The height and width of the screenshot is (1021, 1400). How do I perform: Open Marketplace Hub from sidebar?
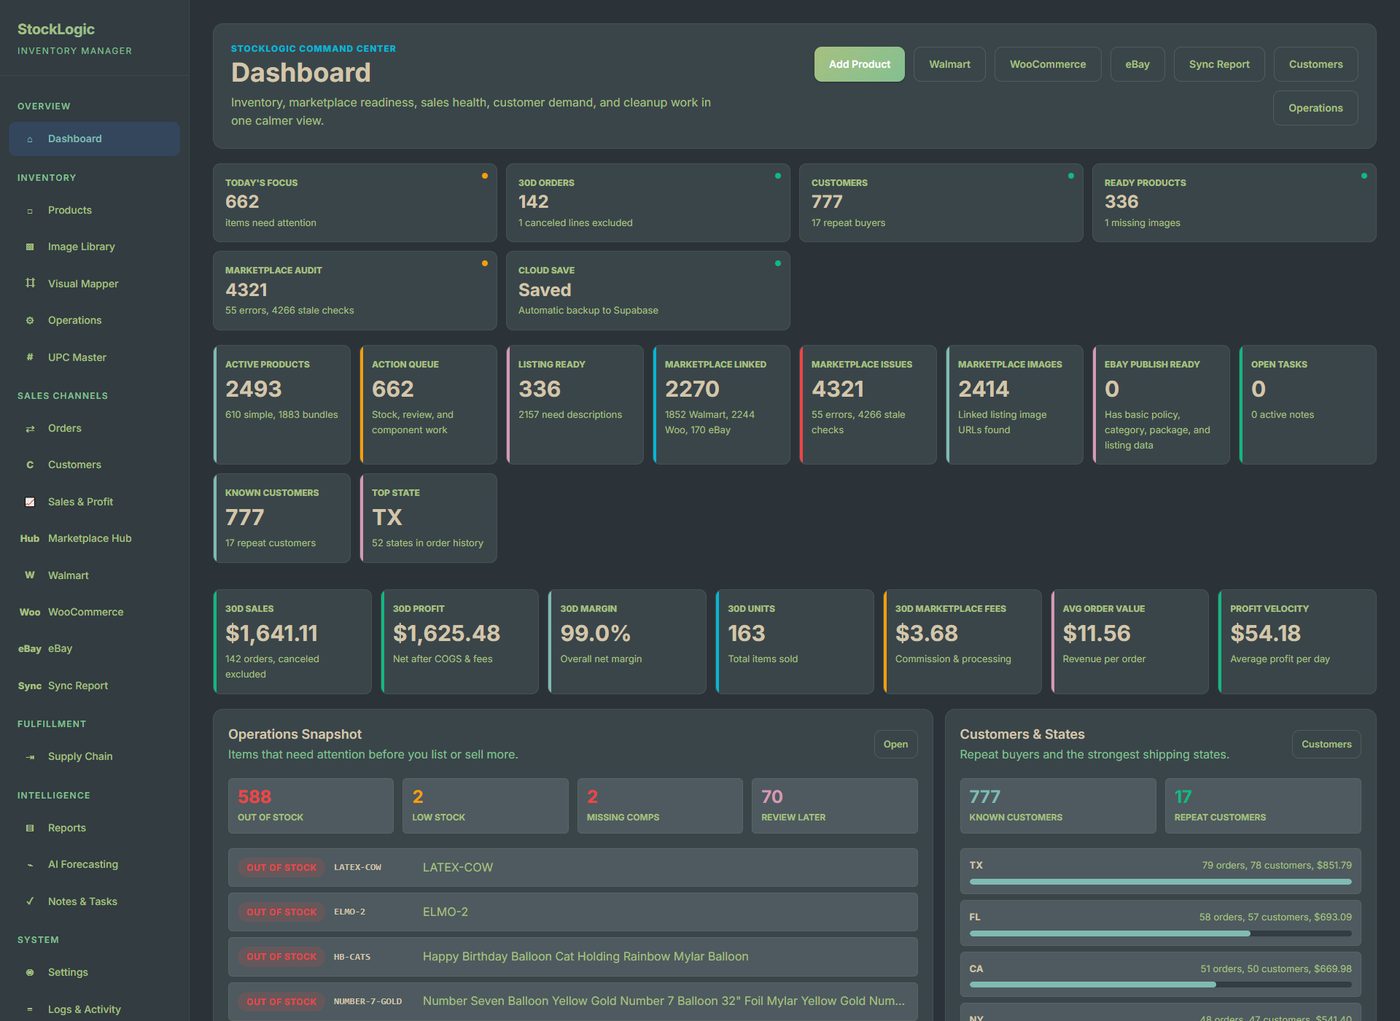[94, 539]
